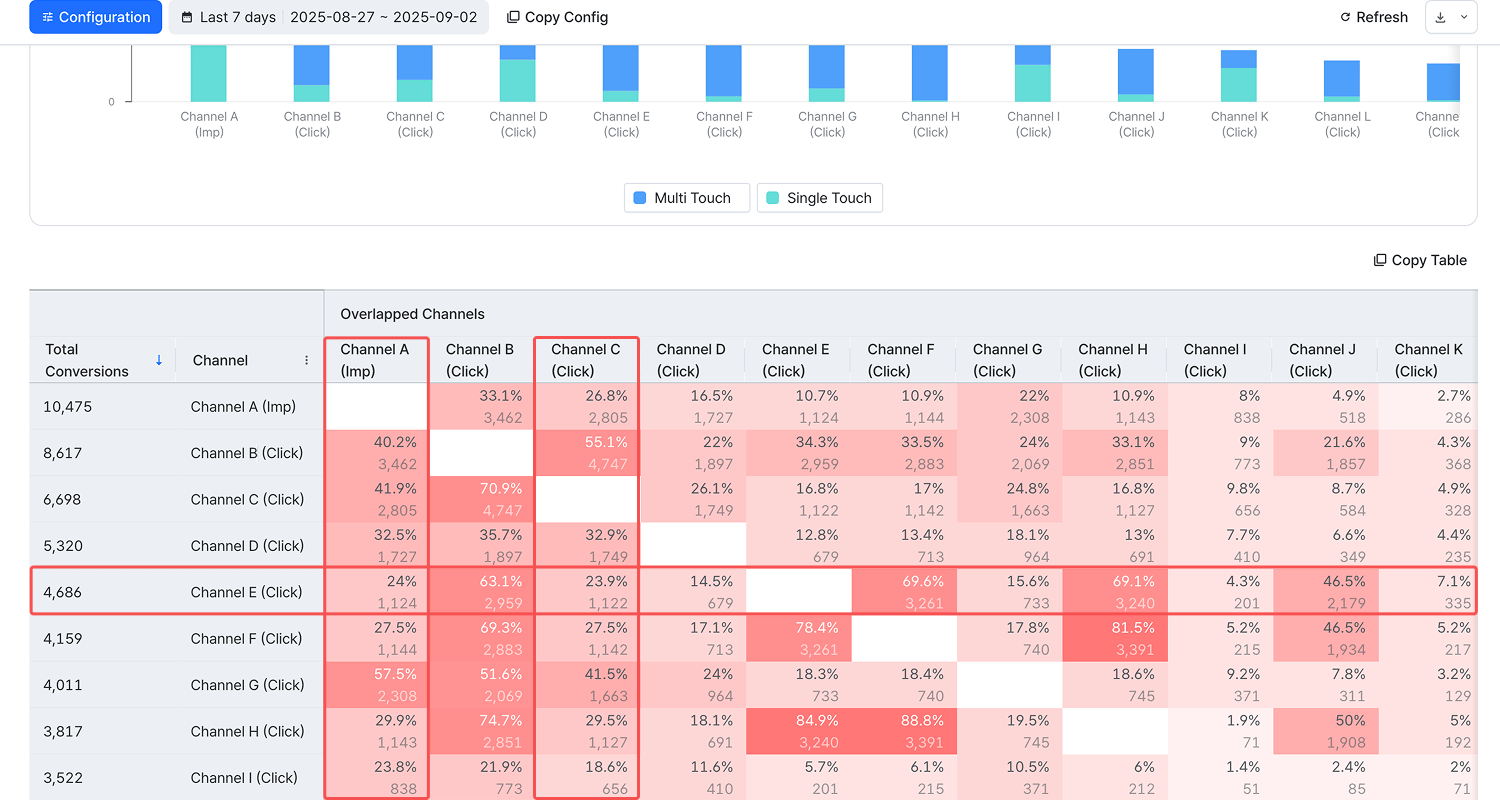
Task: Click the 84.9% cell in Channel H row
Action: point(798,731)
